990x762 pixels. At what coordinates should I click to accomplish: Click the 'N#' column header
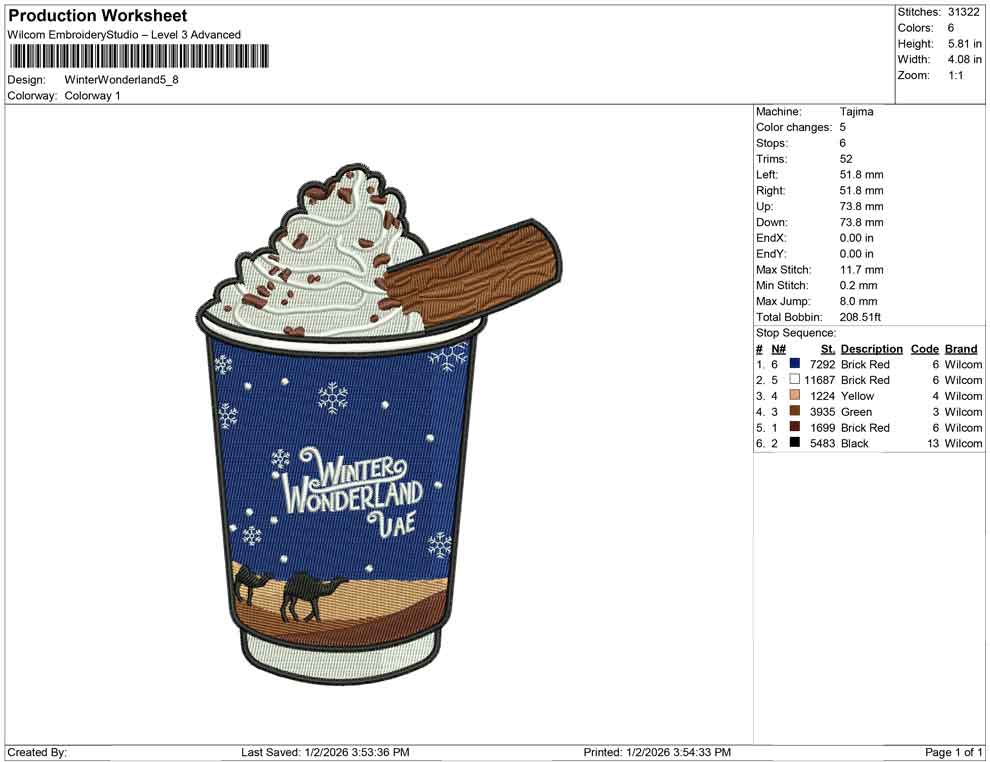point(778,349)
